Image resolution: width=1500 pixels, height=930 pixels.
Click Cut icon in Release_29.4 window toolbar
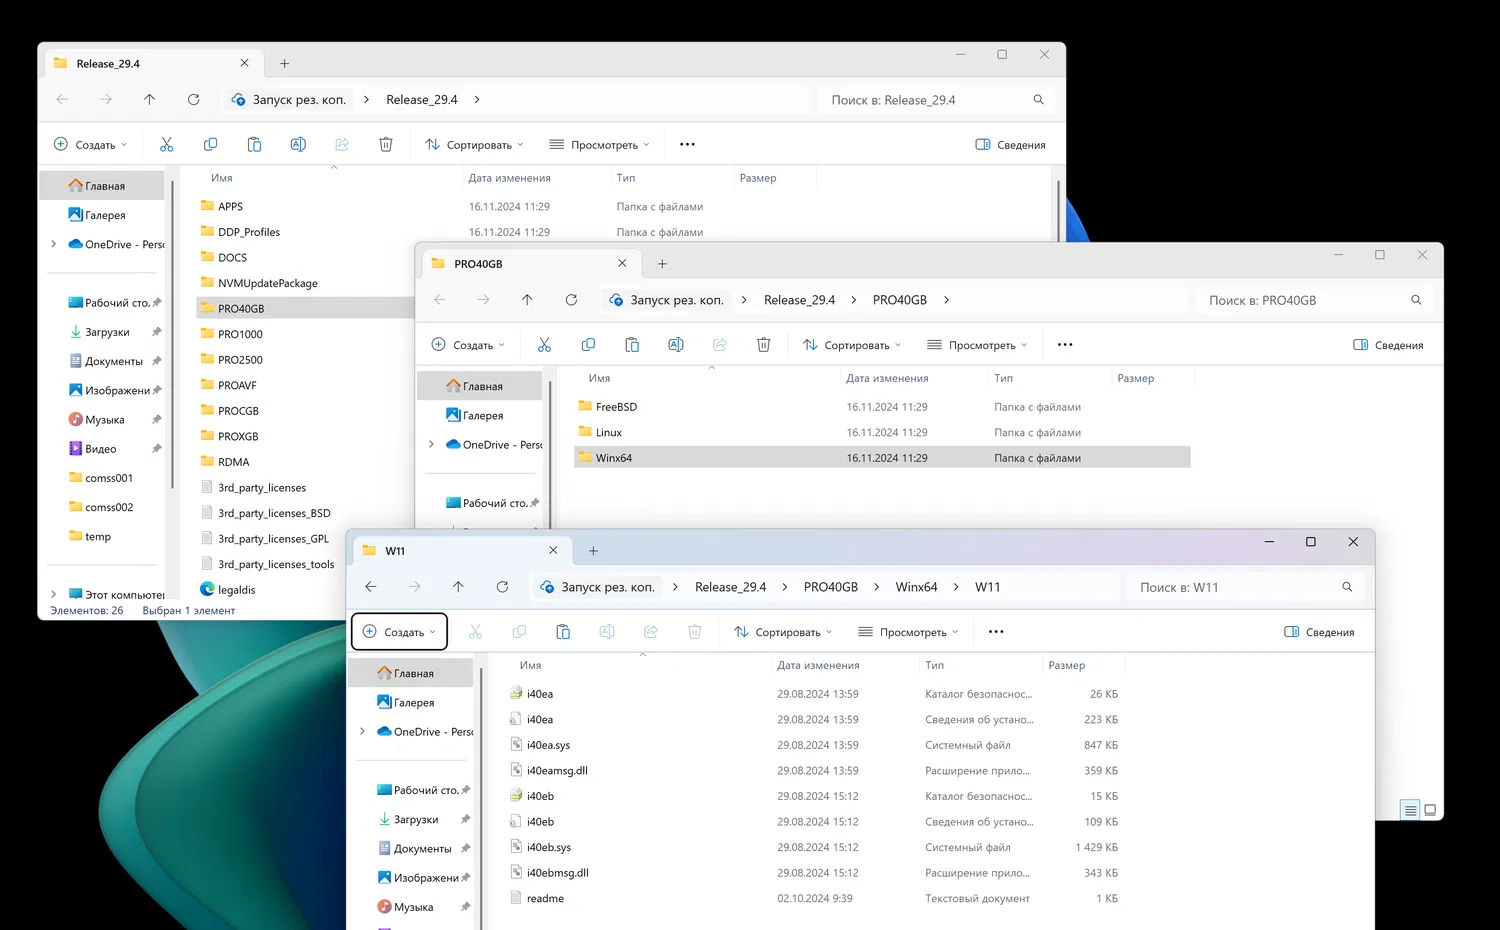tap(166, 144)
